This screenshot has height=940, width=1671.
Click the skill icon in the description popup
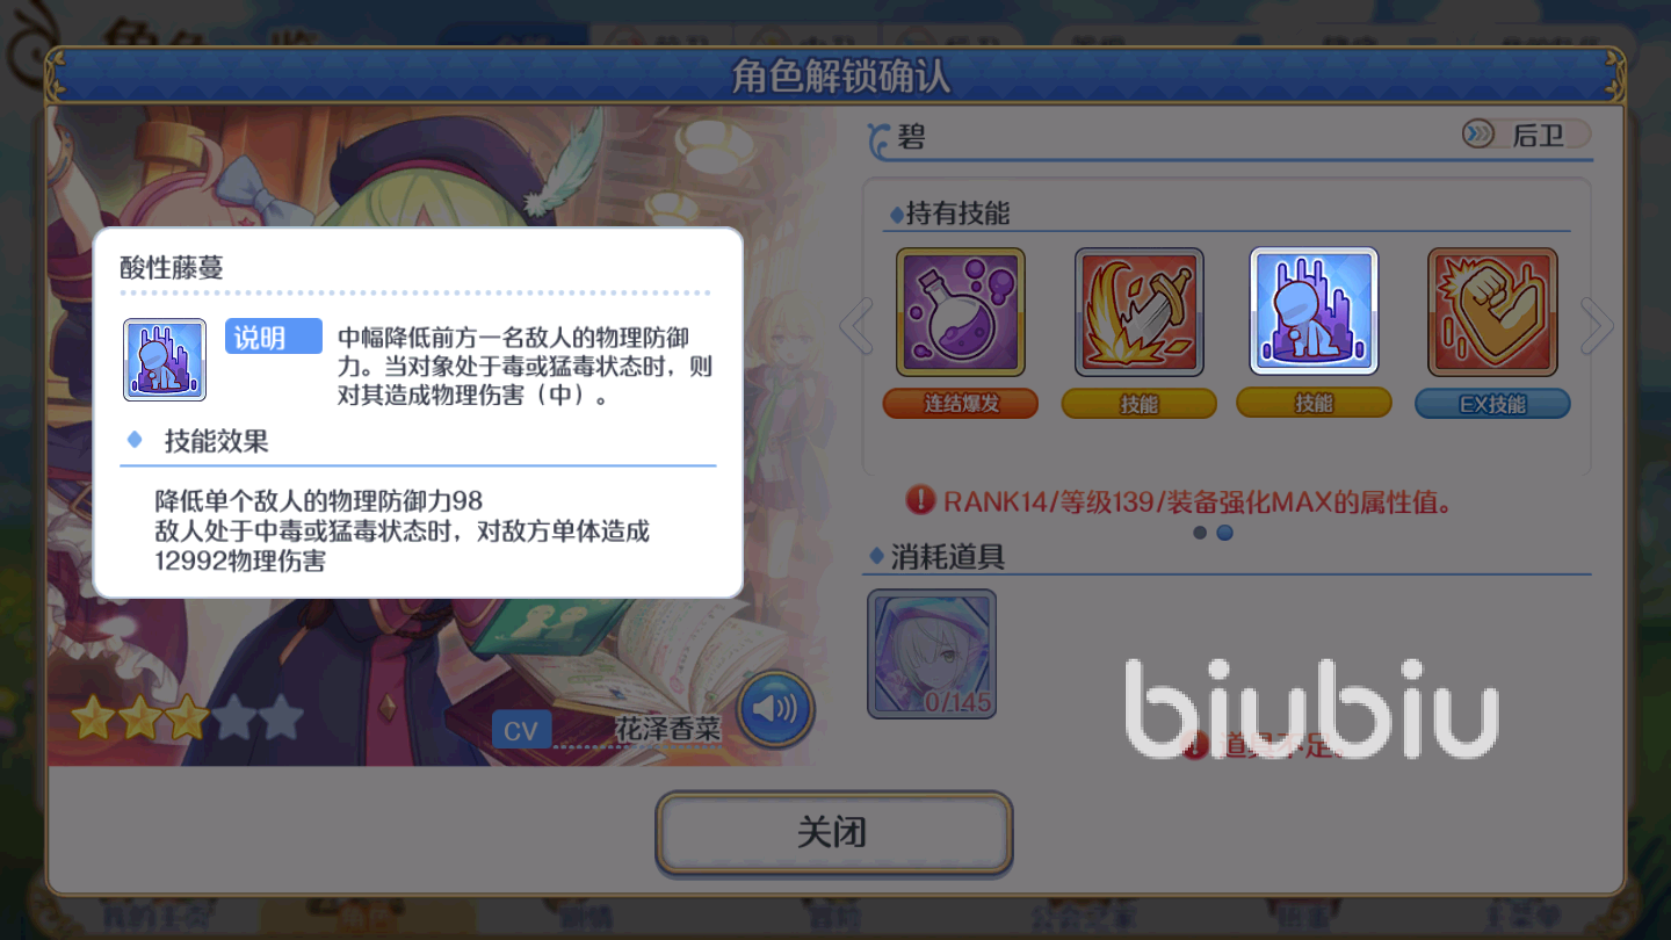pos(165,360)
